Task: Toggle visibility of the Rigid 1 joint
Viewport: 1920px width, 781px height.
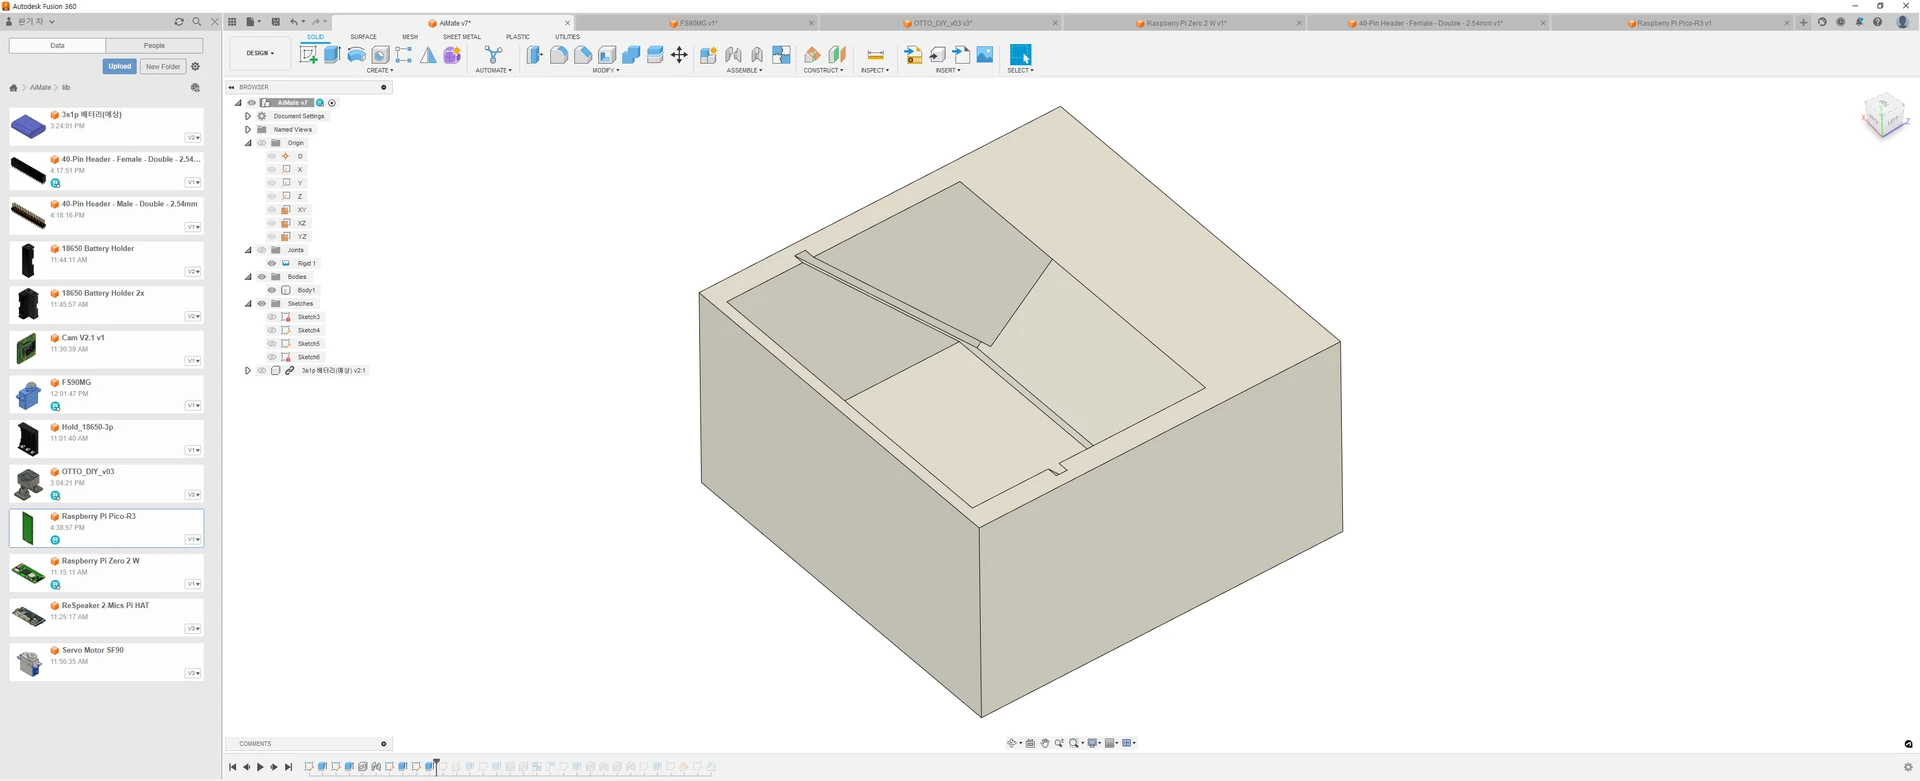Action: coord(272,263)
